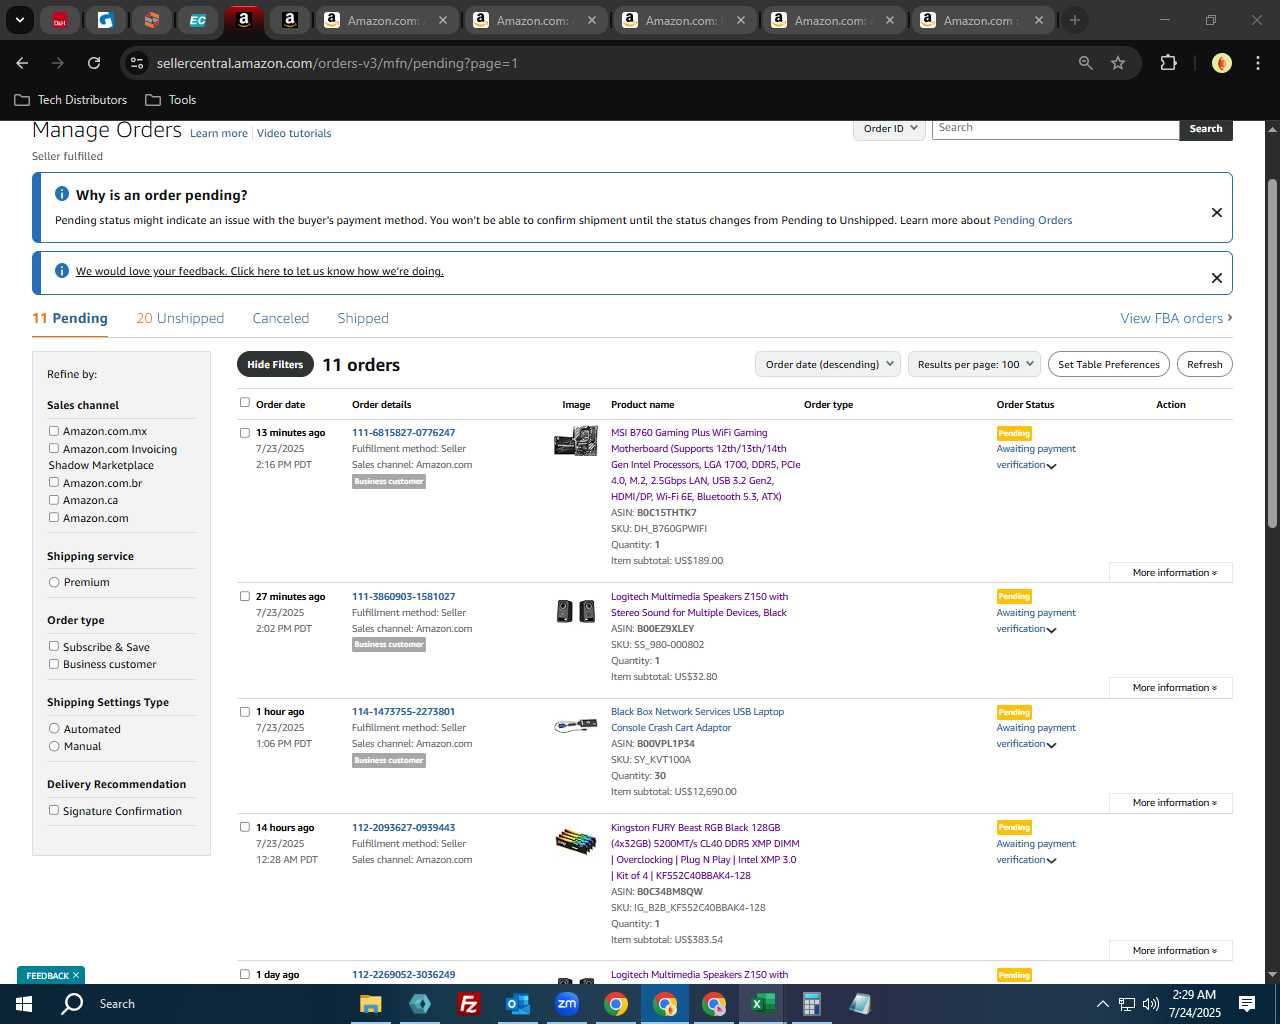Open the Order ID search type dropdown
Viewport: 1280px width, 1024px height.
pyautogui.click(x=889, y=129)
